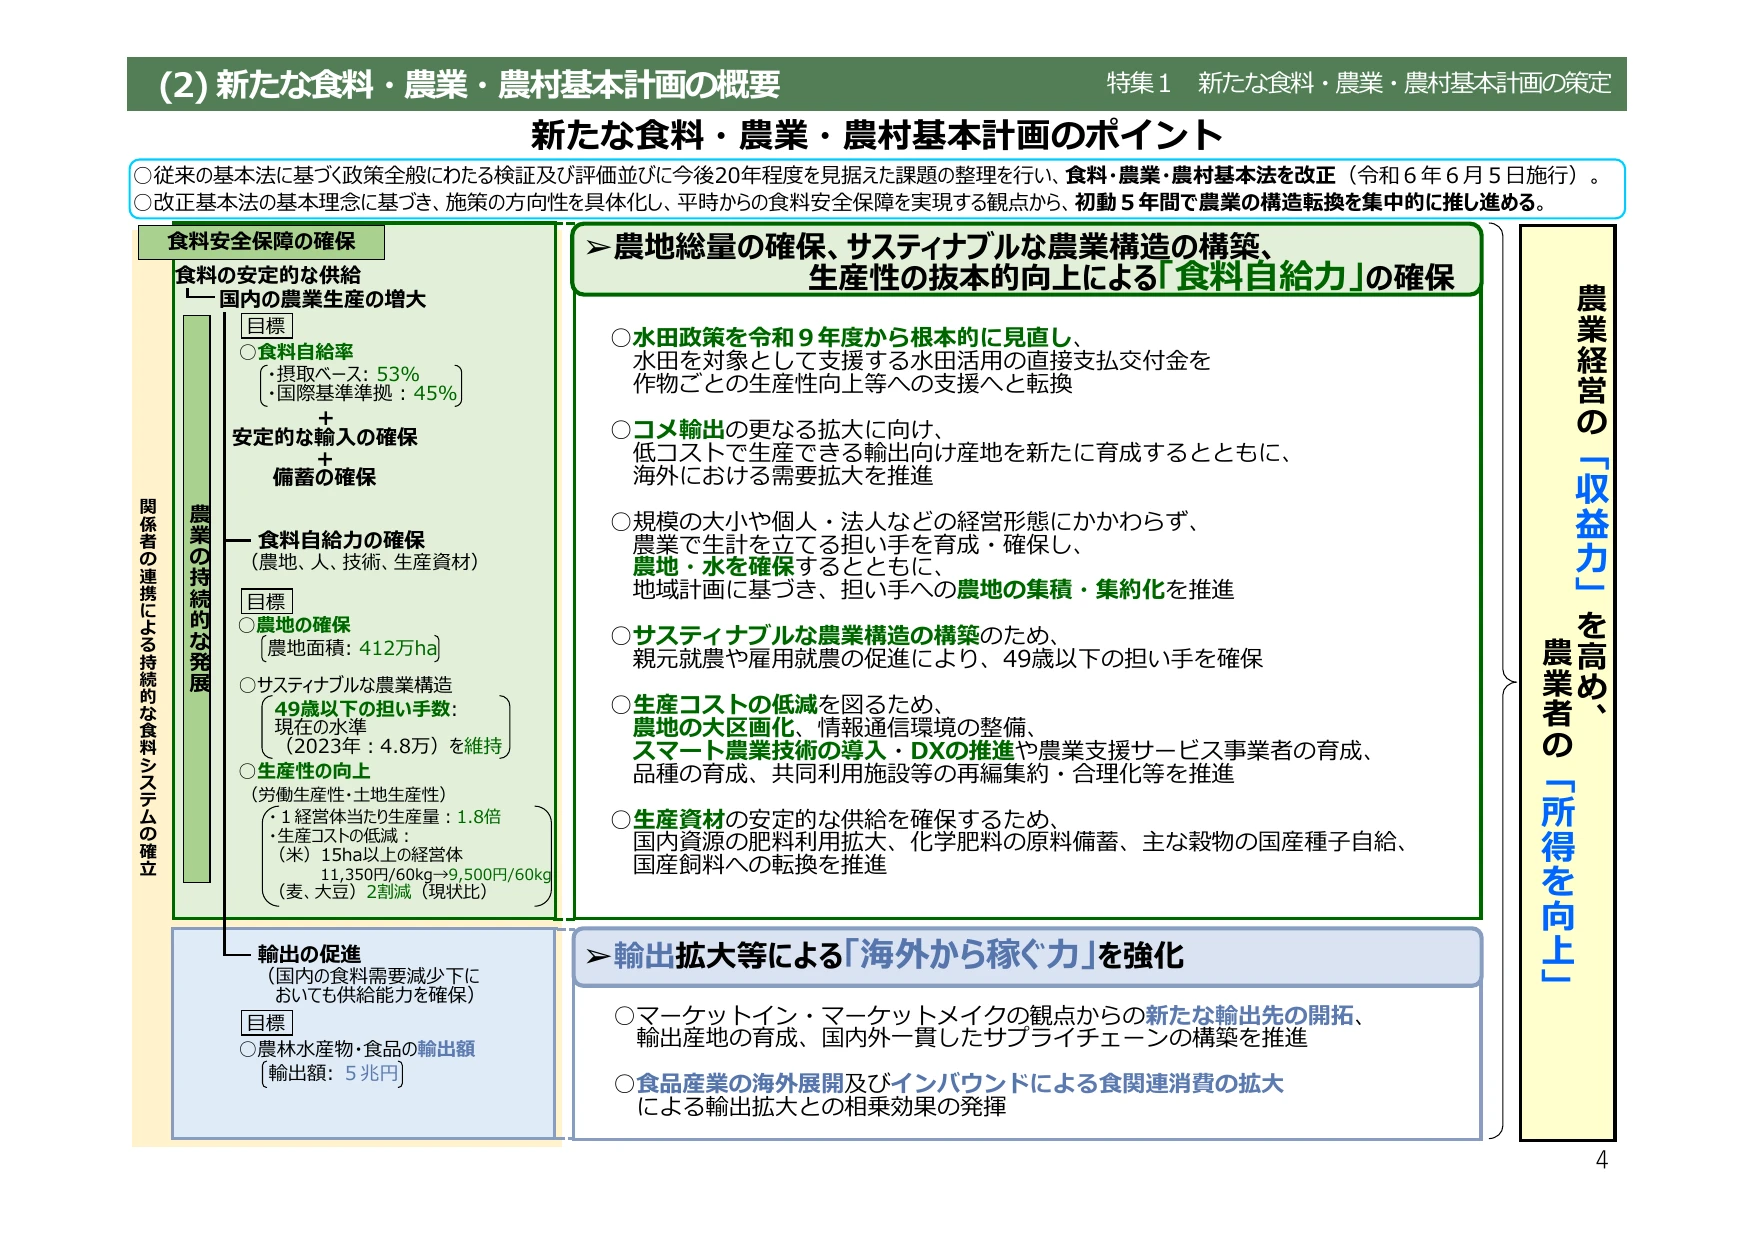Click the "目標" box above 食料自給率
Screen dimensions: 1755x1241
click(266, 326)
